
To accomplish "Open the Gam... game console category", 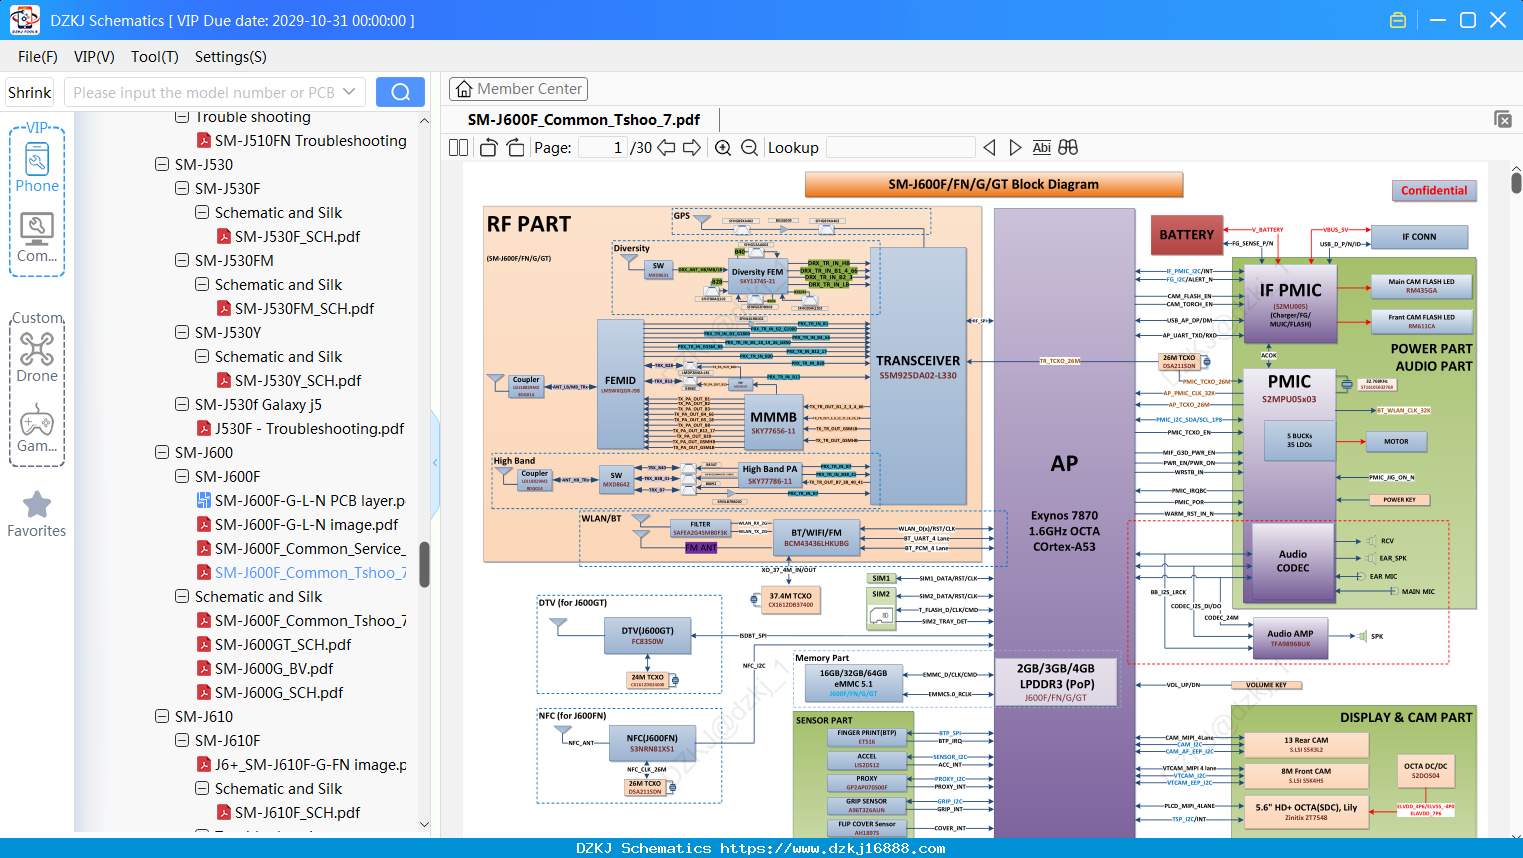I will pyautogui.click(x=37, y=428).
